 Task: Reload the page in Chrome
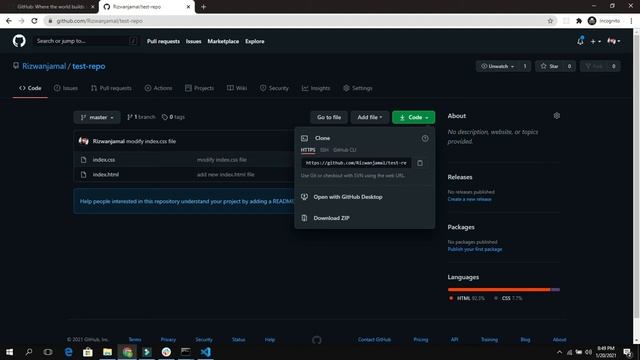point(34,21)
